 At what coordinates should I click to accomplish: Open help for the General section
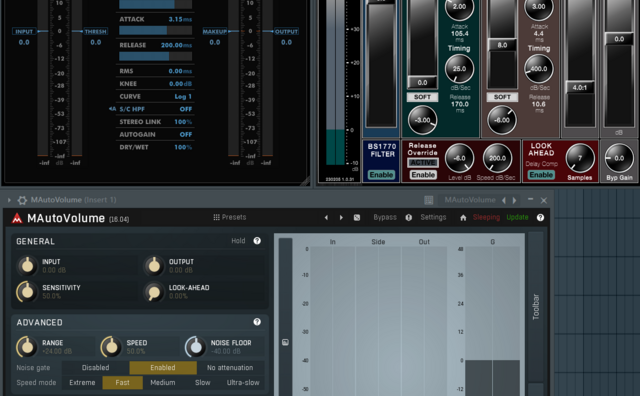click(257, 241)
